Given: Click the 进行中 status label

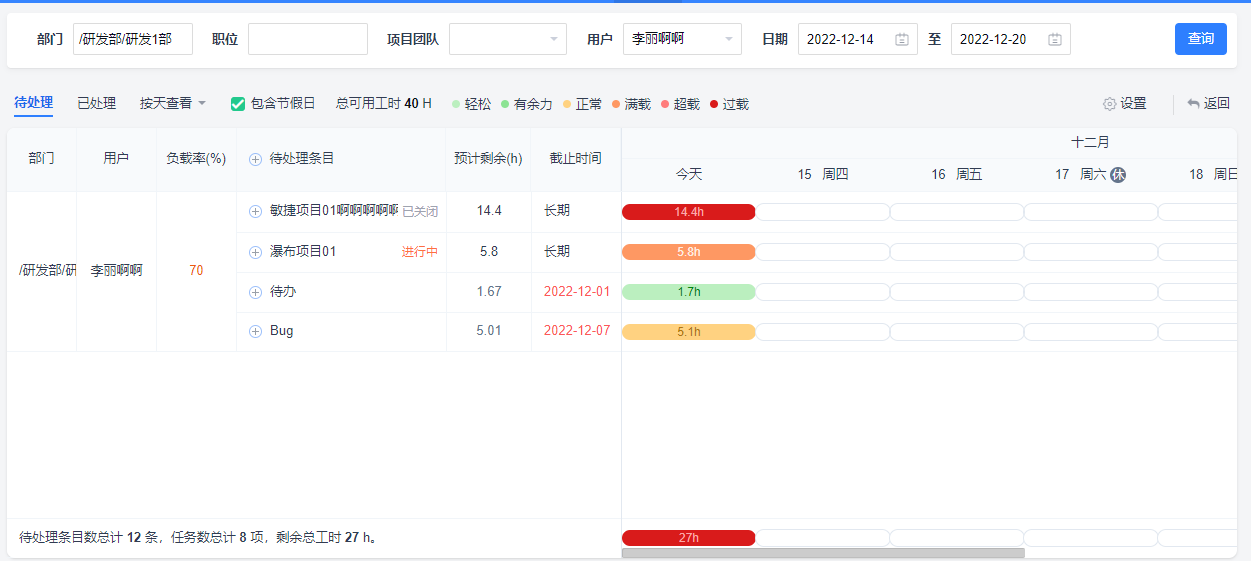Looking at the screenshot, I should pos(420,252).
